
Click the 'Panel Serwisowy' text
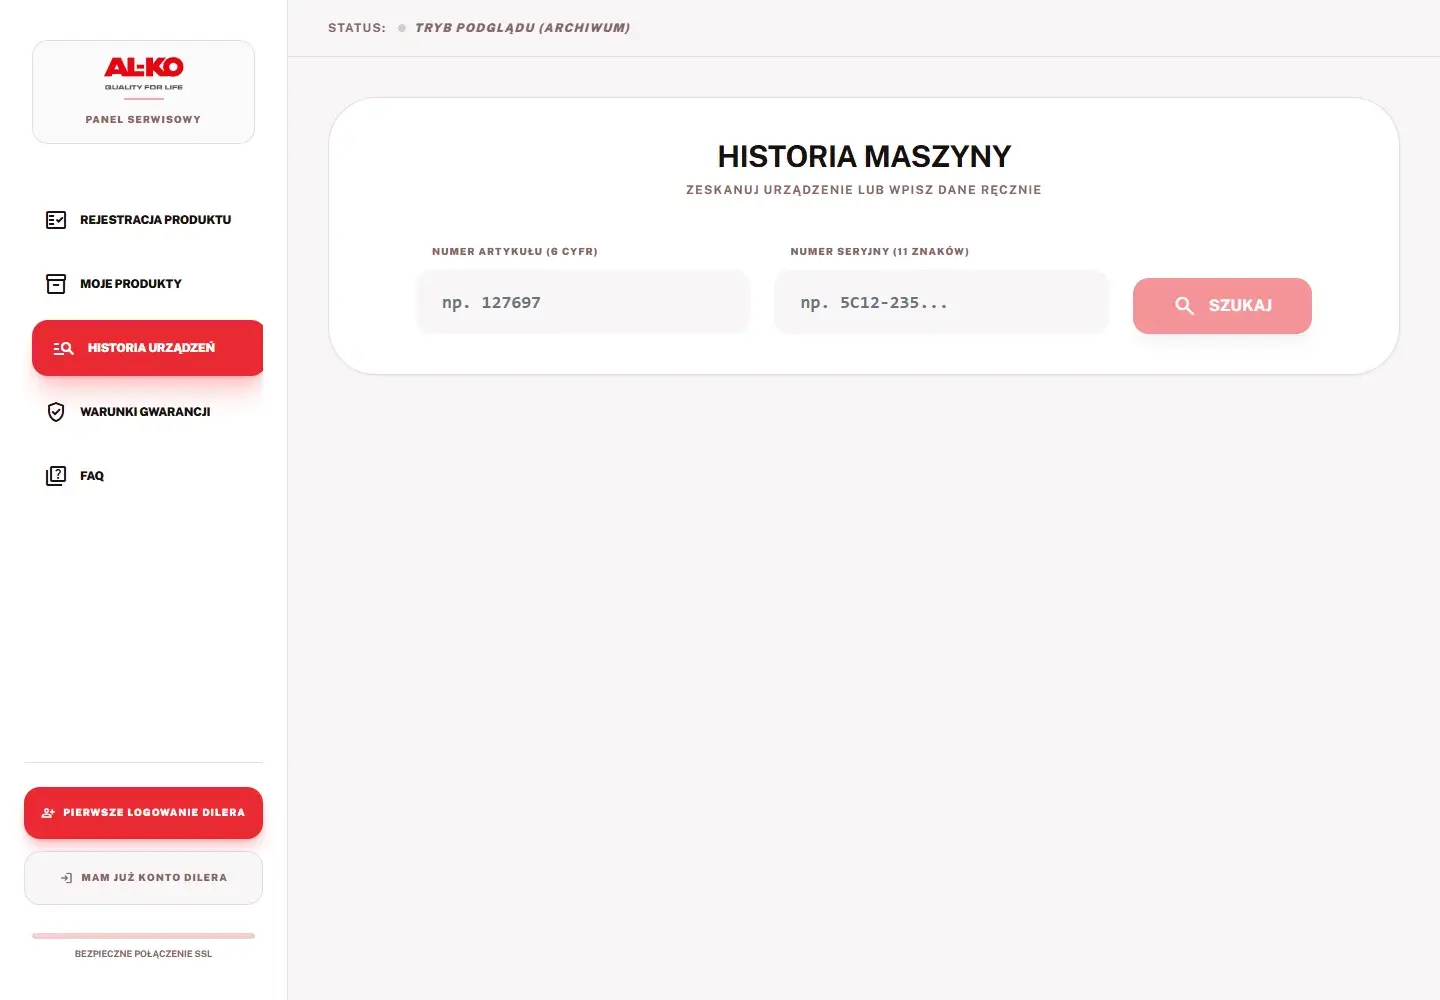[143, 120]
